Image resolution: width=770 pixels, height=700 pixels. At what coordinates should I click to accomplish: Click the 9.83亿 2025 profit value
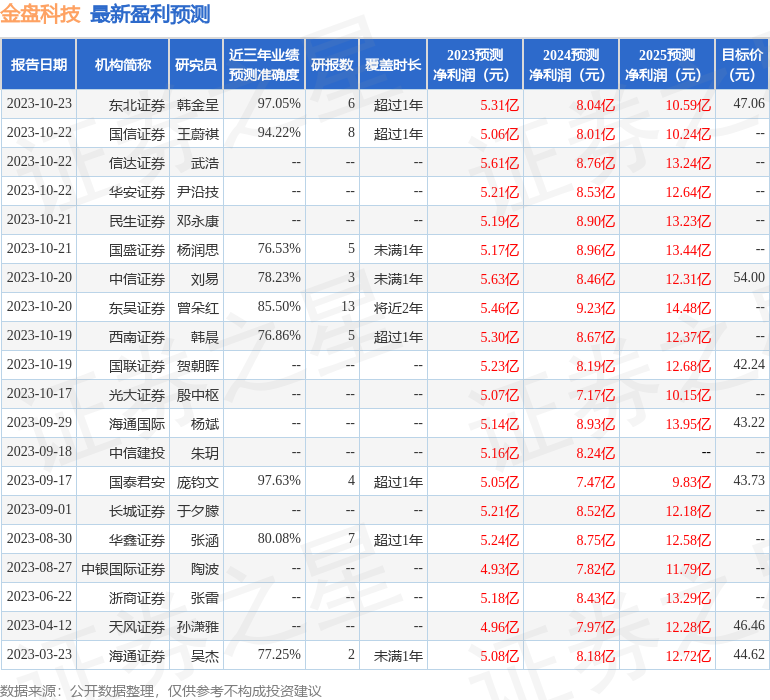(691, 482)
